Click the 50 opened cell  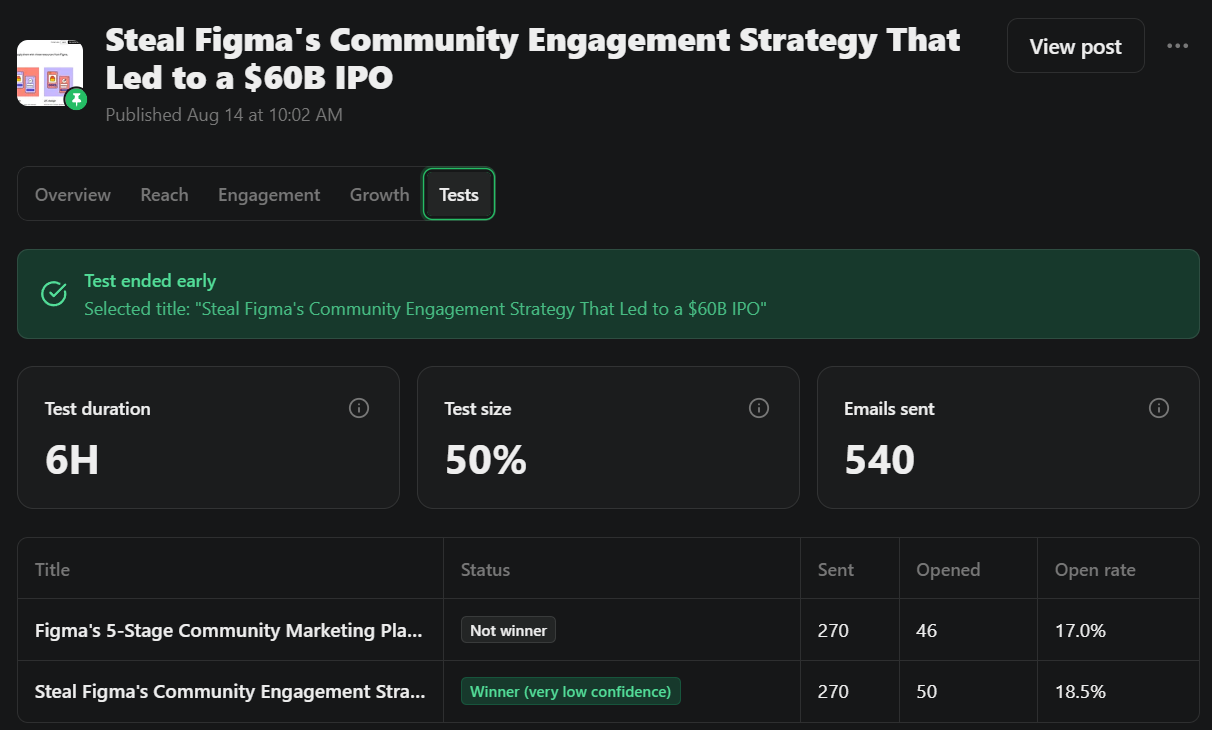927,692
